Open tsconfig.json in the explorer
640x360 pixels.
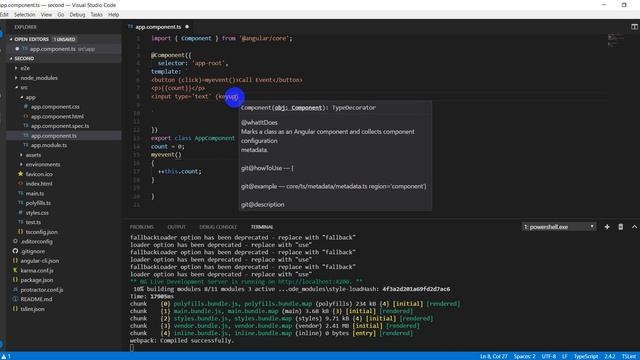(x=41, y=232)
